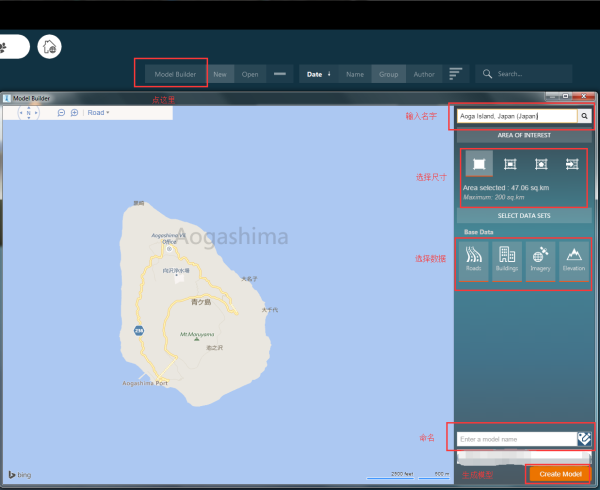Toggle the Roads data set
This screenshot has width=600, height=490.
pos(474,261)
